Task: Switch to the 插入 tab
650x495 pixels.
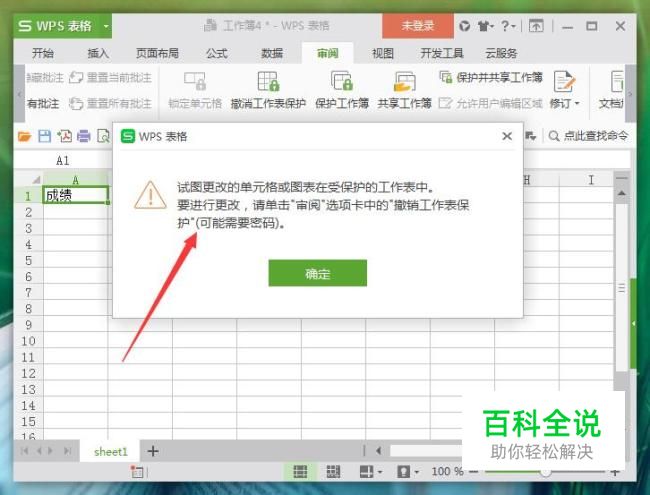Action: tap(98, 53)
